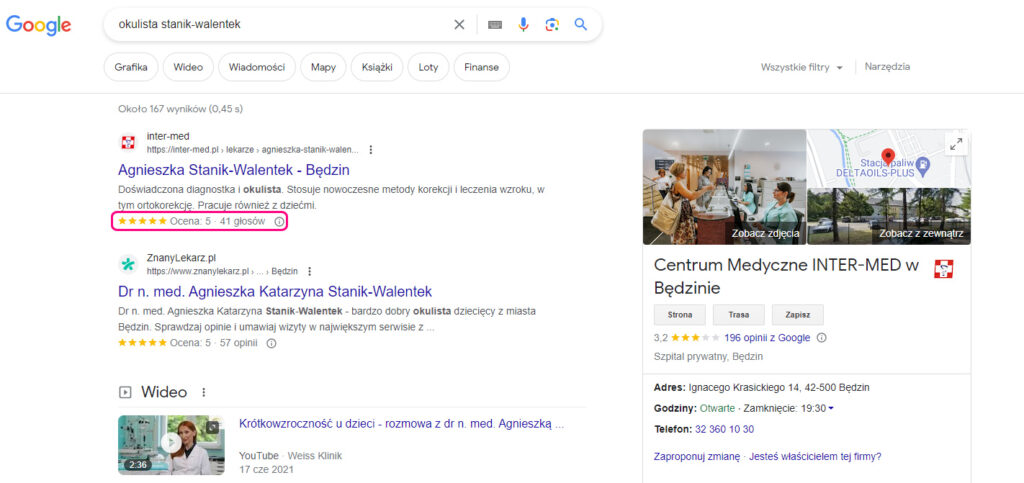Screen dimensions: 1024x483
Task: Open the on-screen keyboard icon
Action: [x=495, y=25]
